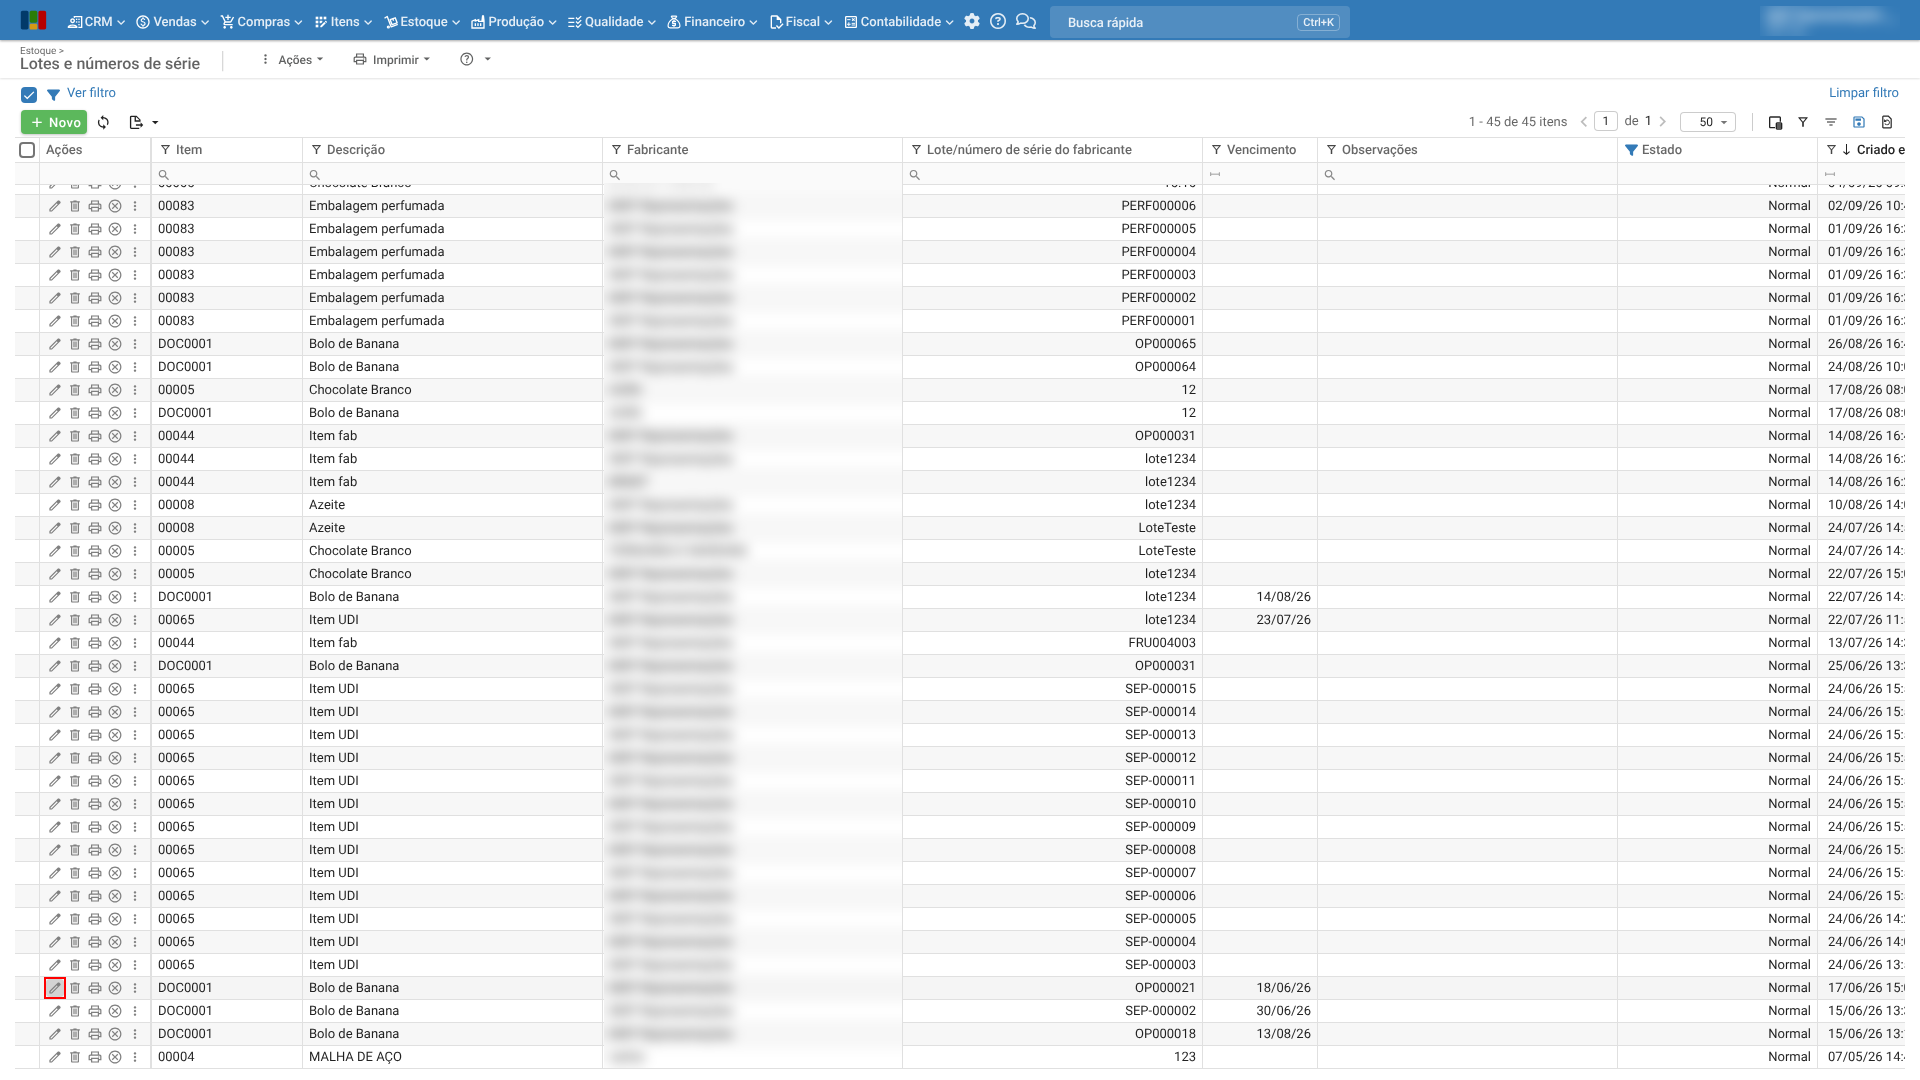Tick the select-all rows checkbox

tap(27, 150)
